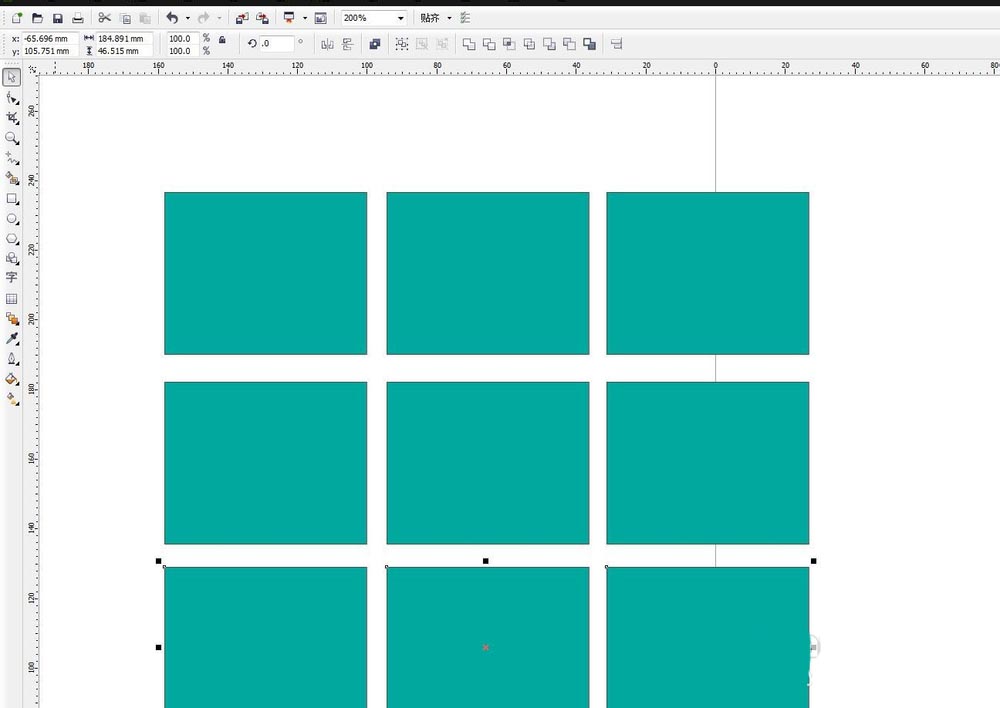
Task: Open the application launcher icon
Action: [290, 18]
